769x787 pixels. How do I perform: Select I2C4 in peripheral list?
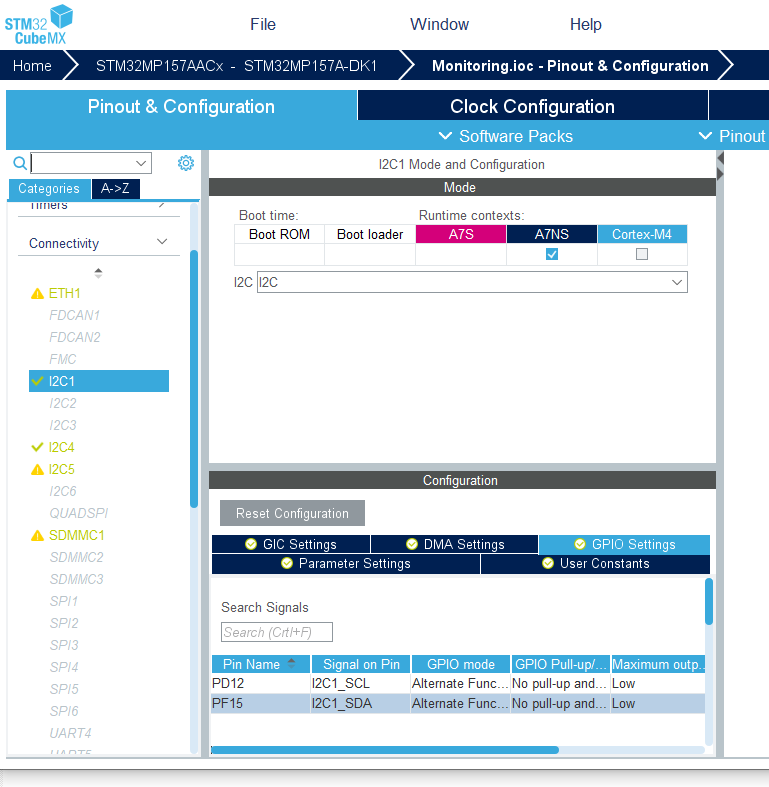tap(61, 447)
